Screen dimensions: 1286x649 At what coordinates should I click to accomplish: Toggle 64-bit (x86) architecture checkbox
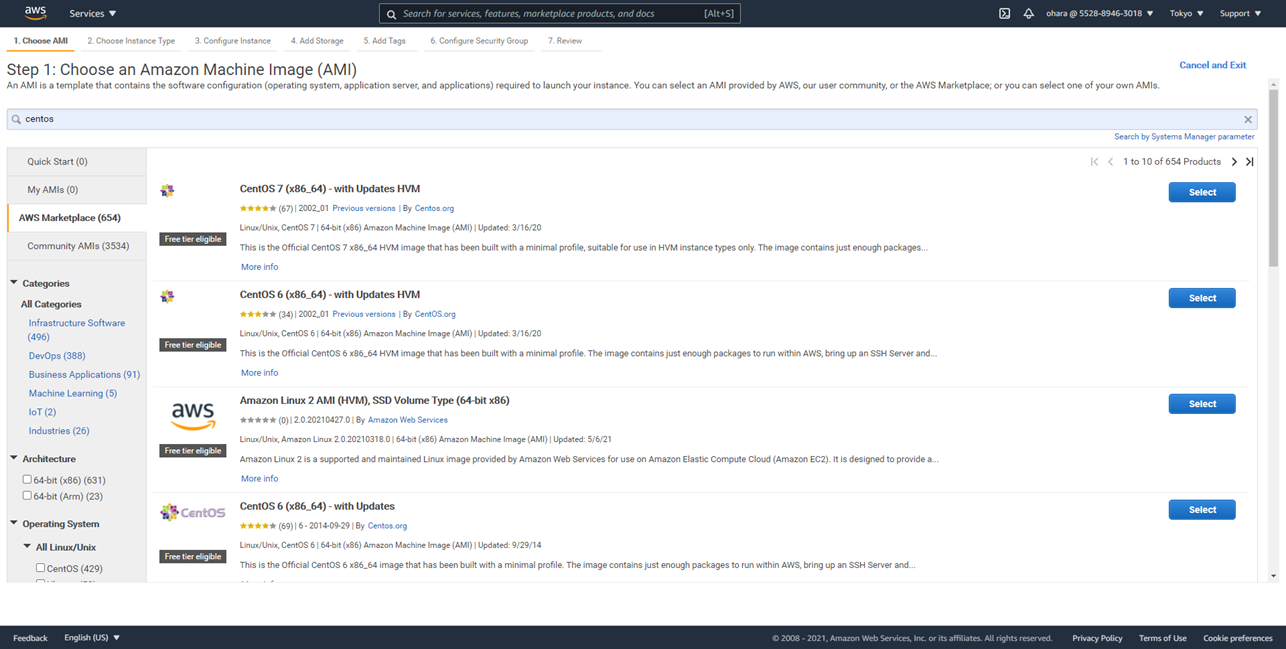pyautogui.click(x=27, y=479)
